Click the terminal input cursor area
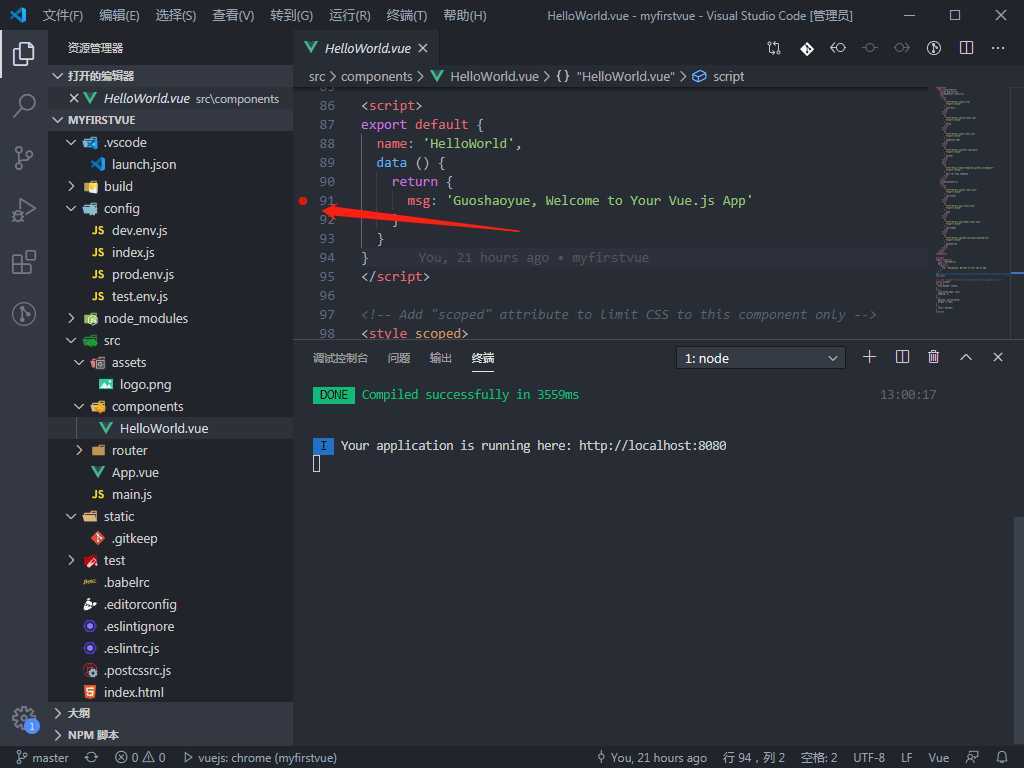1024x768 pixels. [317, 463]
